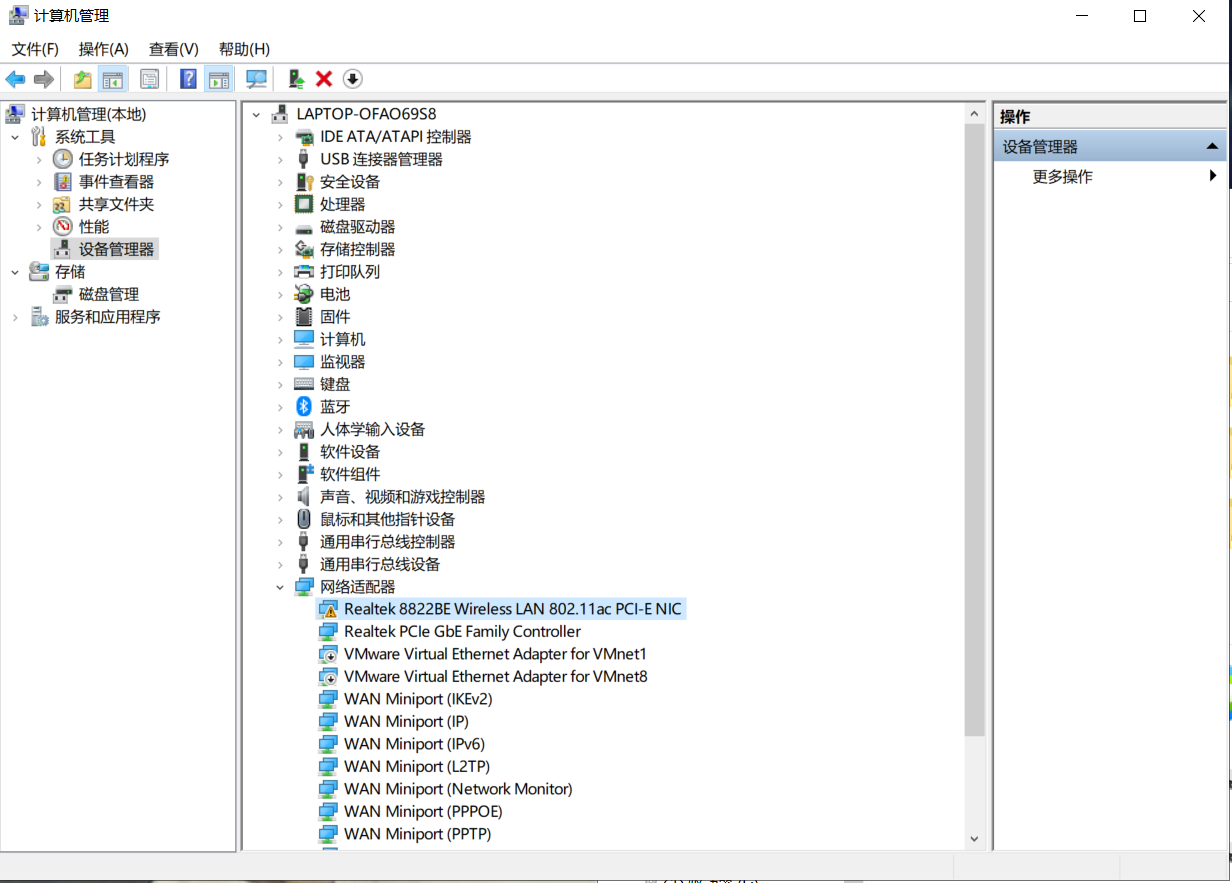Select the 固件 category
Viewport: 1232px width, 883px height.
[x=335, y=317]
